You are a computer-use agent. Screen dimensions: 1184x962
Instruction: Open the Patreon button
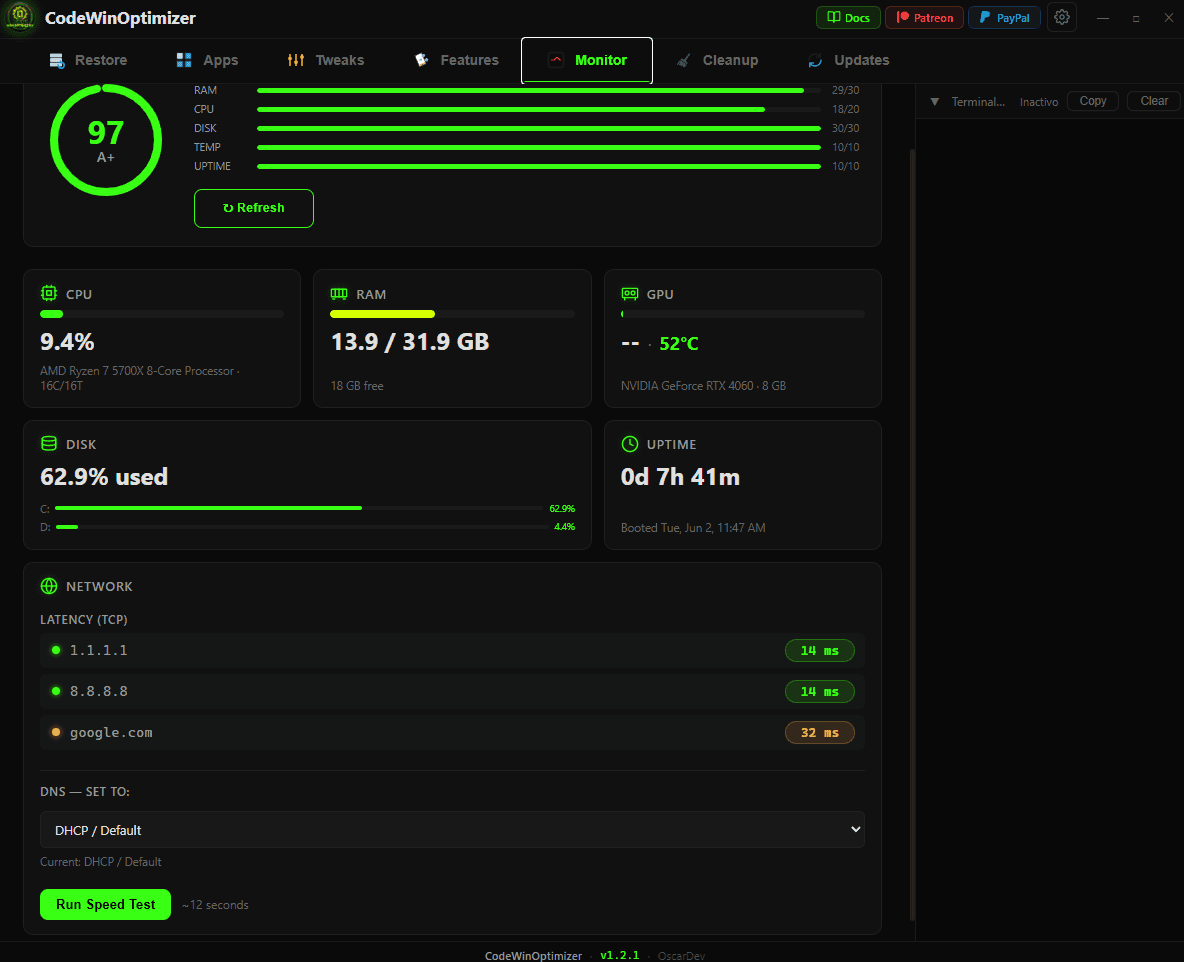924,17
